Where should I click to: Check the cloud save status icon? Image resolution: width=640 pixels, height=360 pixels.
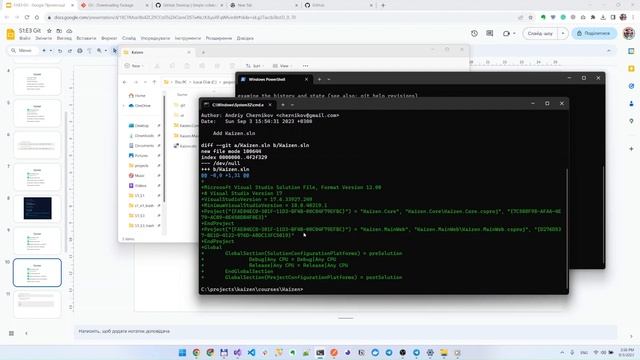point(69,31)
